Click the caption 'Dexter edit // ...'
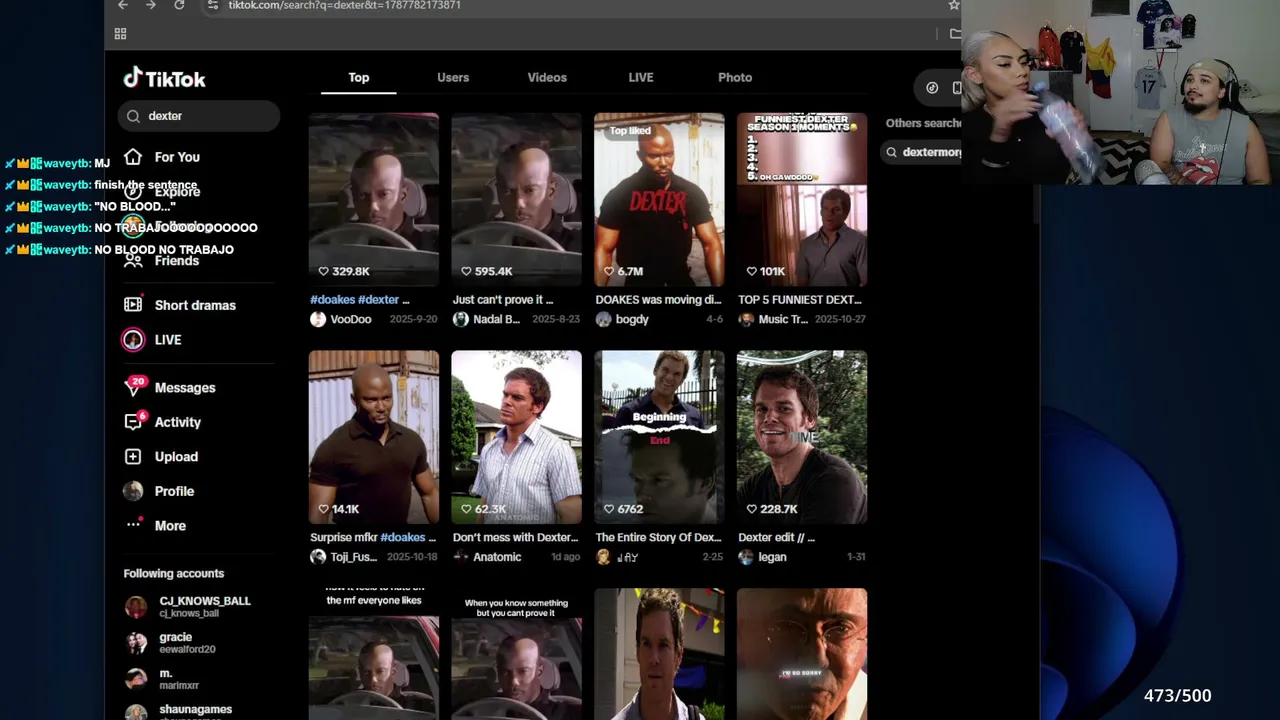This screenshot has height=720, width=1280. point(776,538)
